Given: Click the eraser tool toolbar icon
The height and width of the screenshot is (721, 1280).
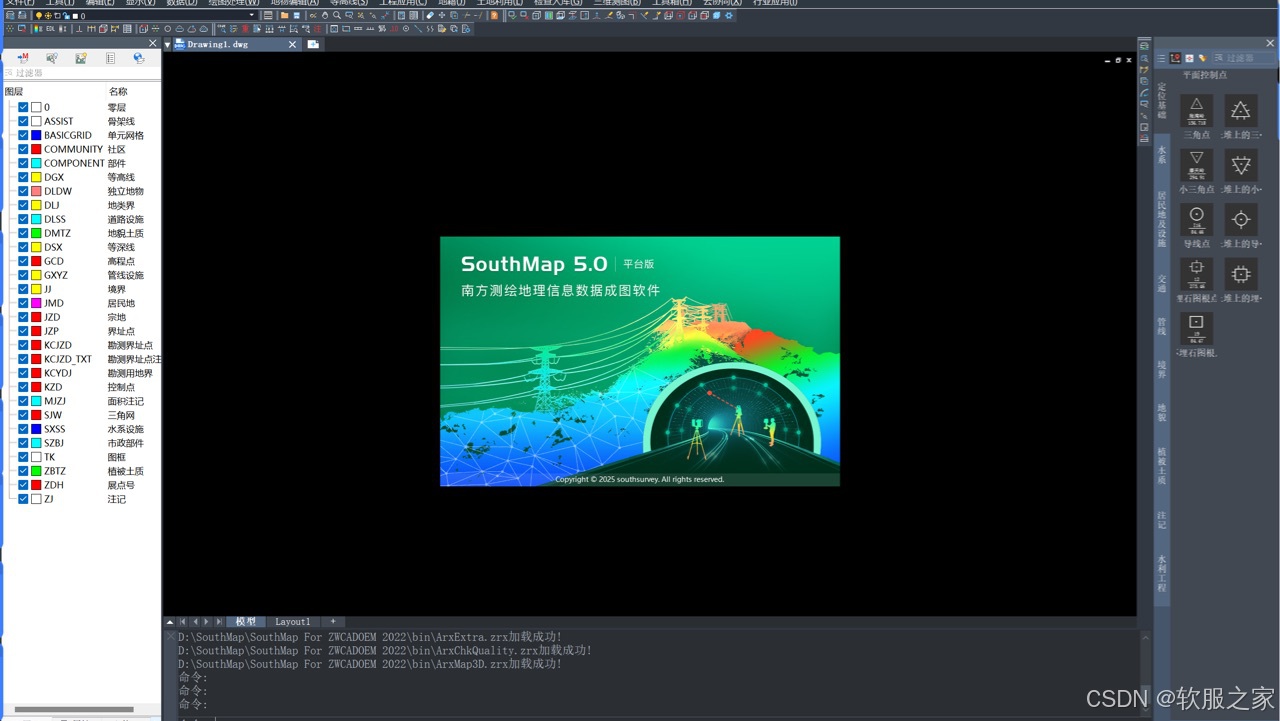Looking at the screenshot, I should (x=429, y=15).
